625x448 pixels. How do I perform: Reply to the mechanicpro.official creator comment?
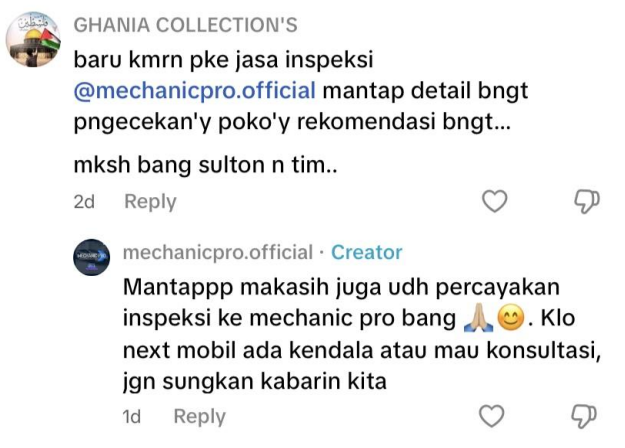click(x=199, y=416)
